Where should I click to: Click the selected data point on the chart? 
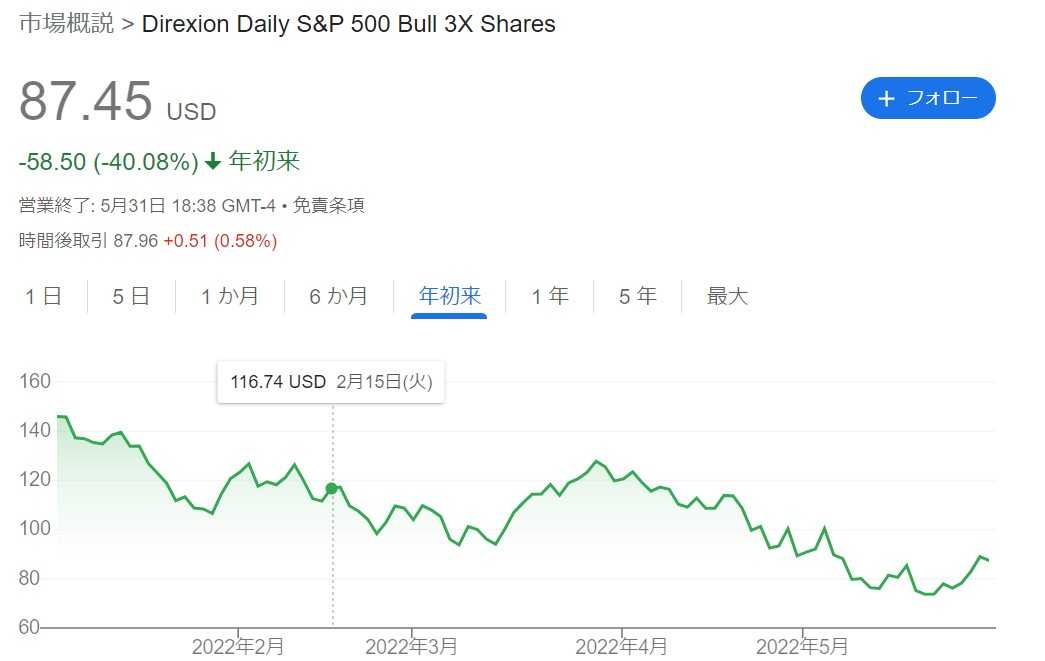tap(331, 488)
